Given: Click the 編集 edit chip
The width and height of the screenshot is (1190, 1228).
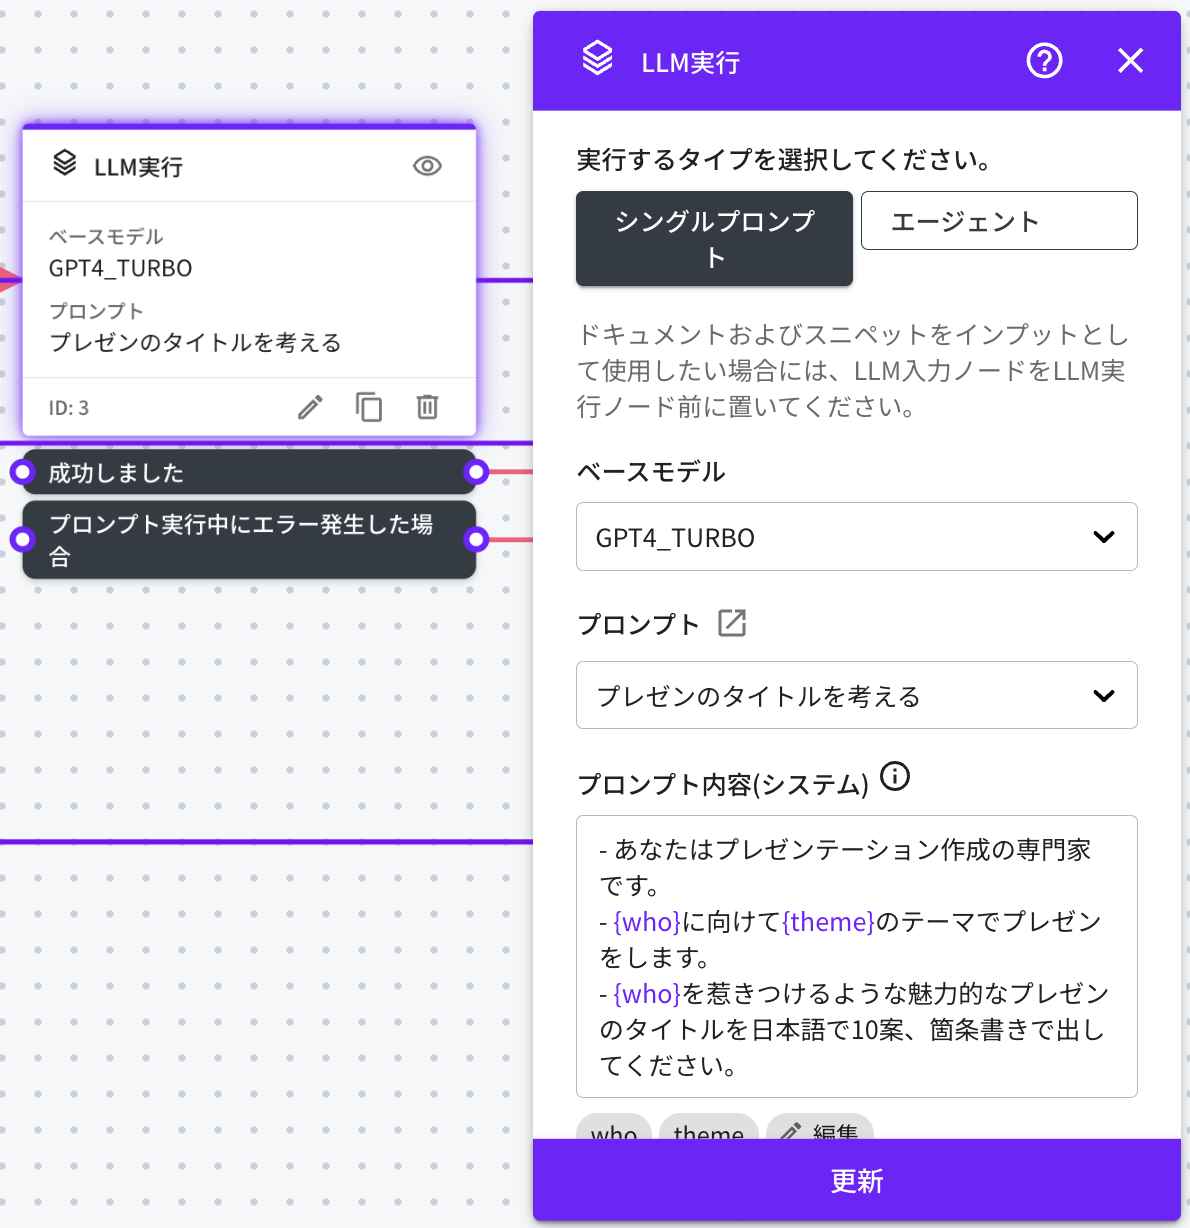Looking at the screenshot, I should [820, 1129].
